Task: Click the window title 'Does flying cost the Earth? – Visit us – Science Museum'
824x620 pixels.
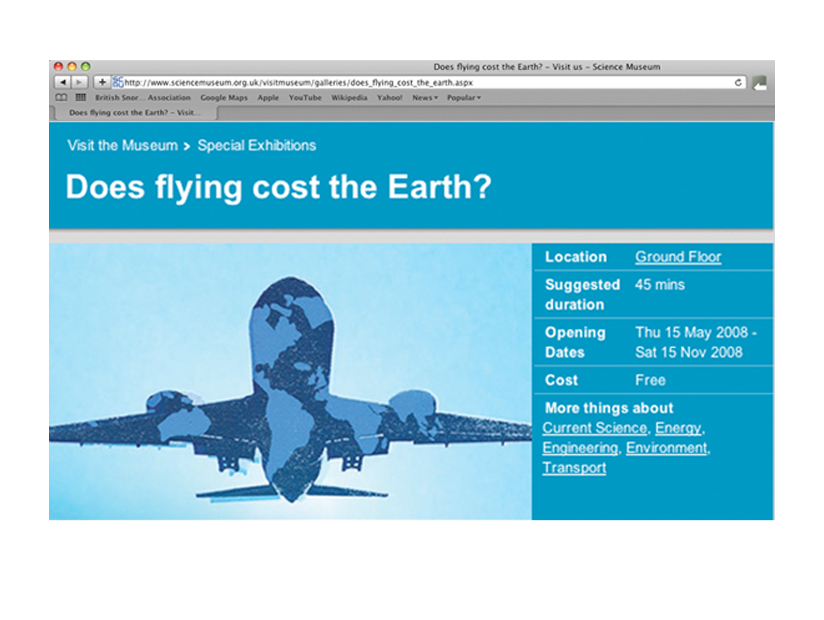Action: (x=547, y=67)
